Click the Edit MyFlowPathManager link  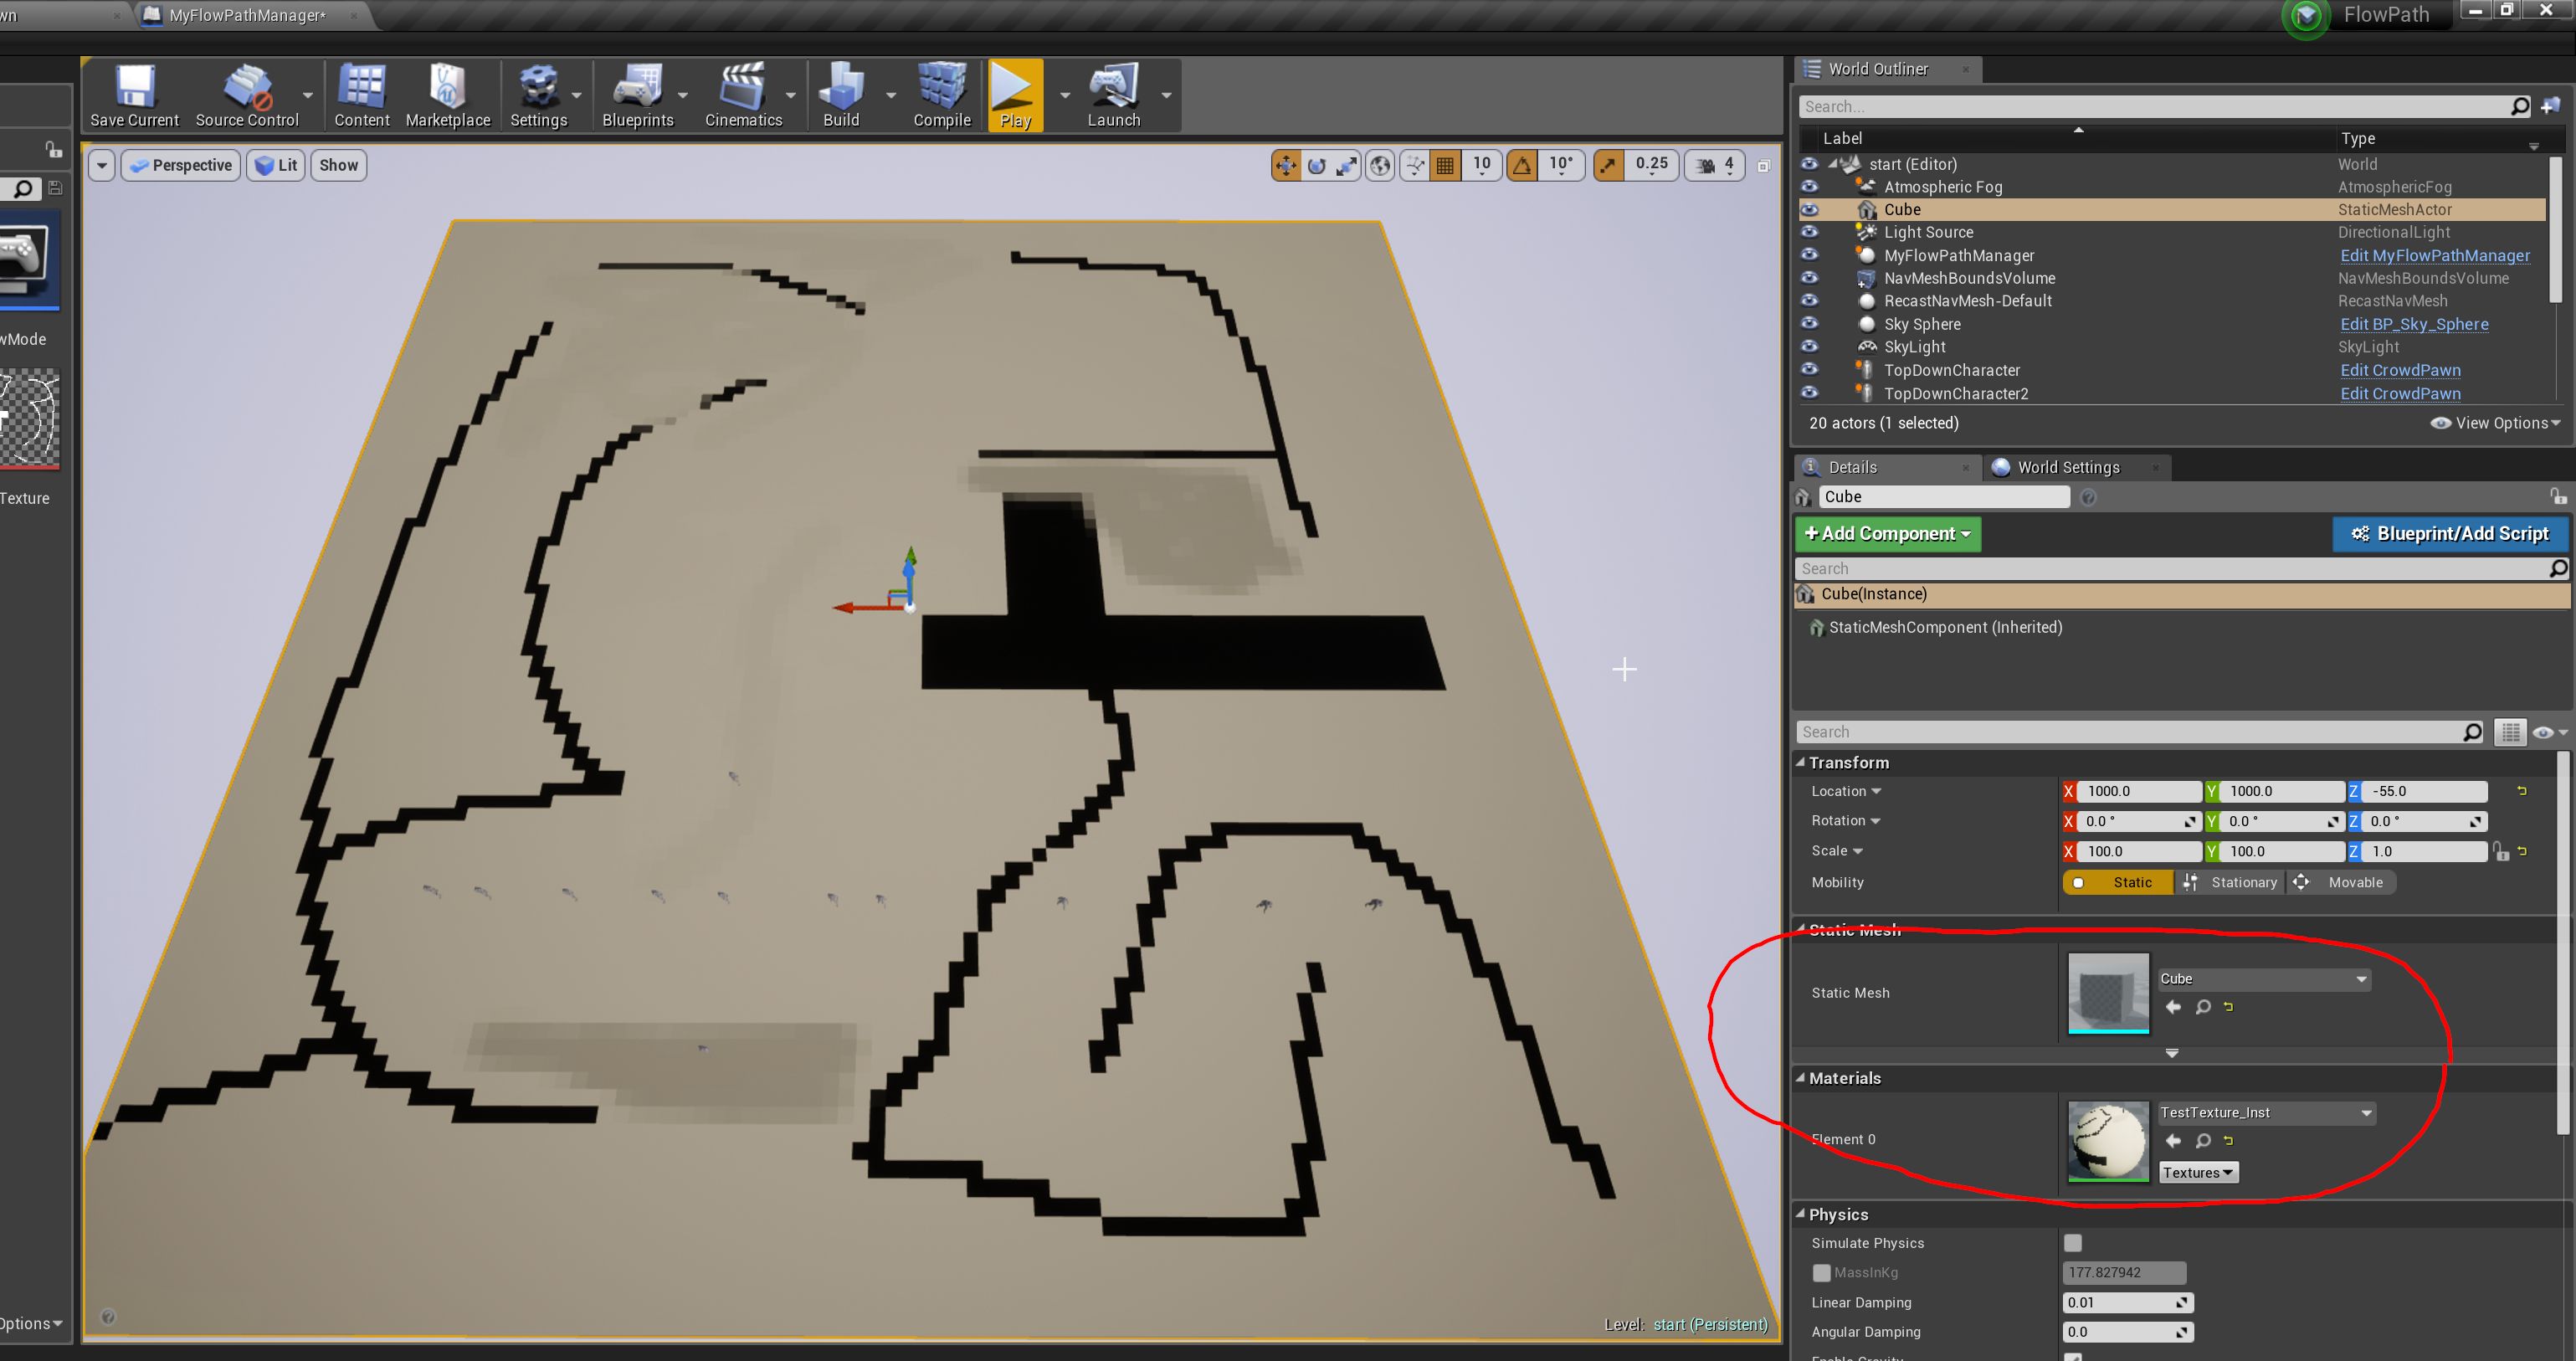coord(2434,255)
